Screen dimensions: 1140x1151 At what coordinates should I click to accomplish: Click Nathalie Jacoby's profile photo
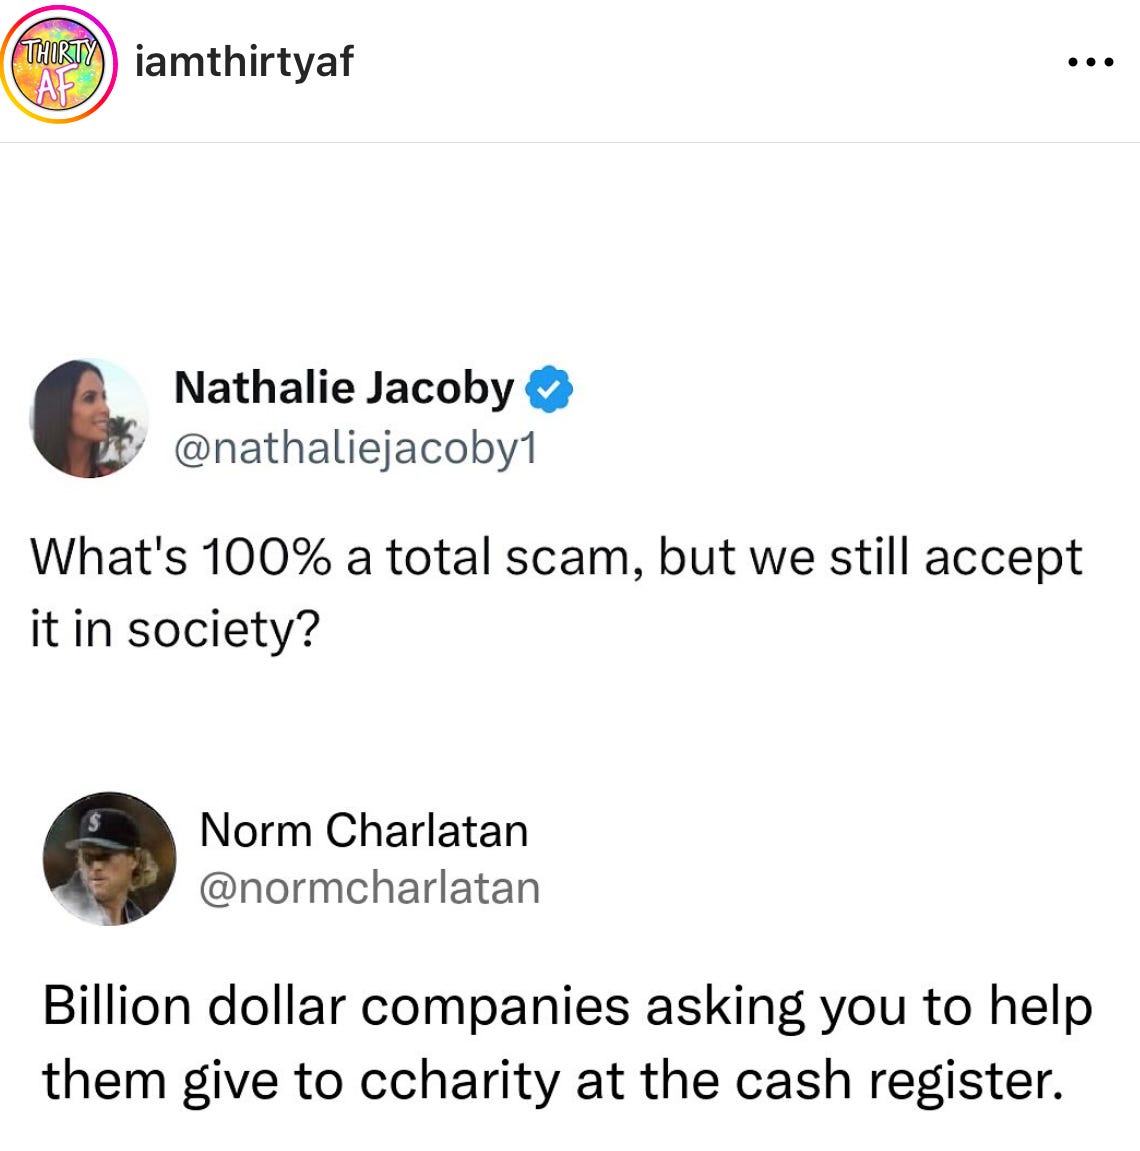pos(89,418)
